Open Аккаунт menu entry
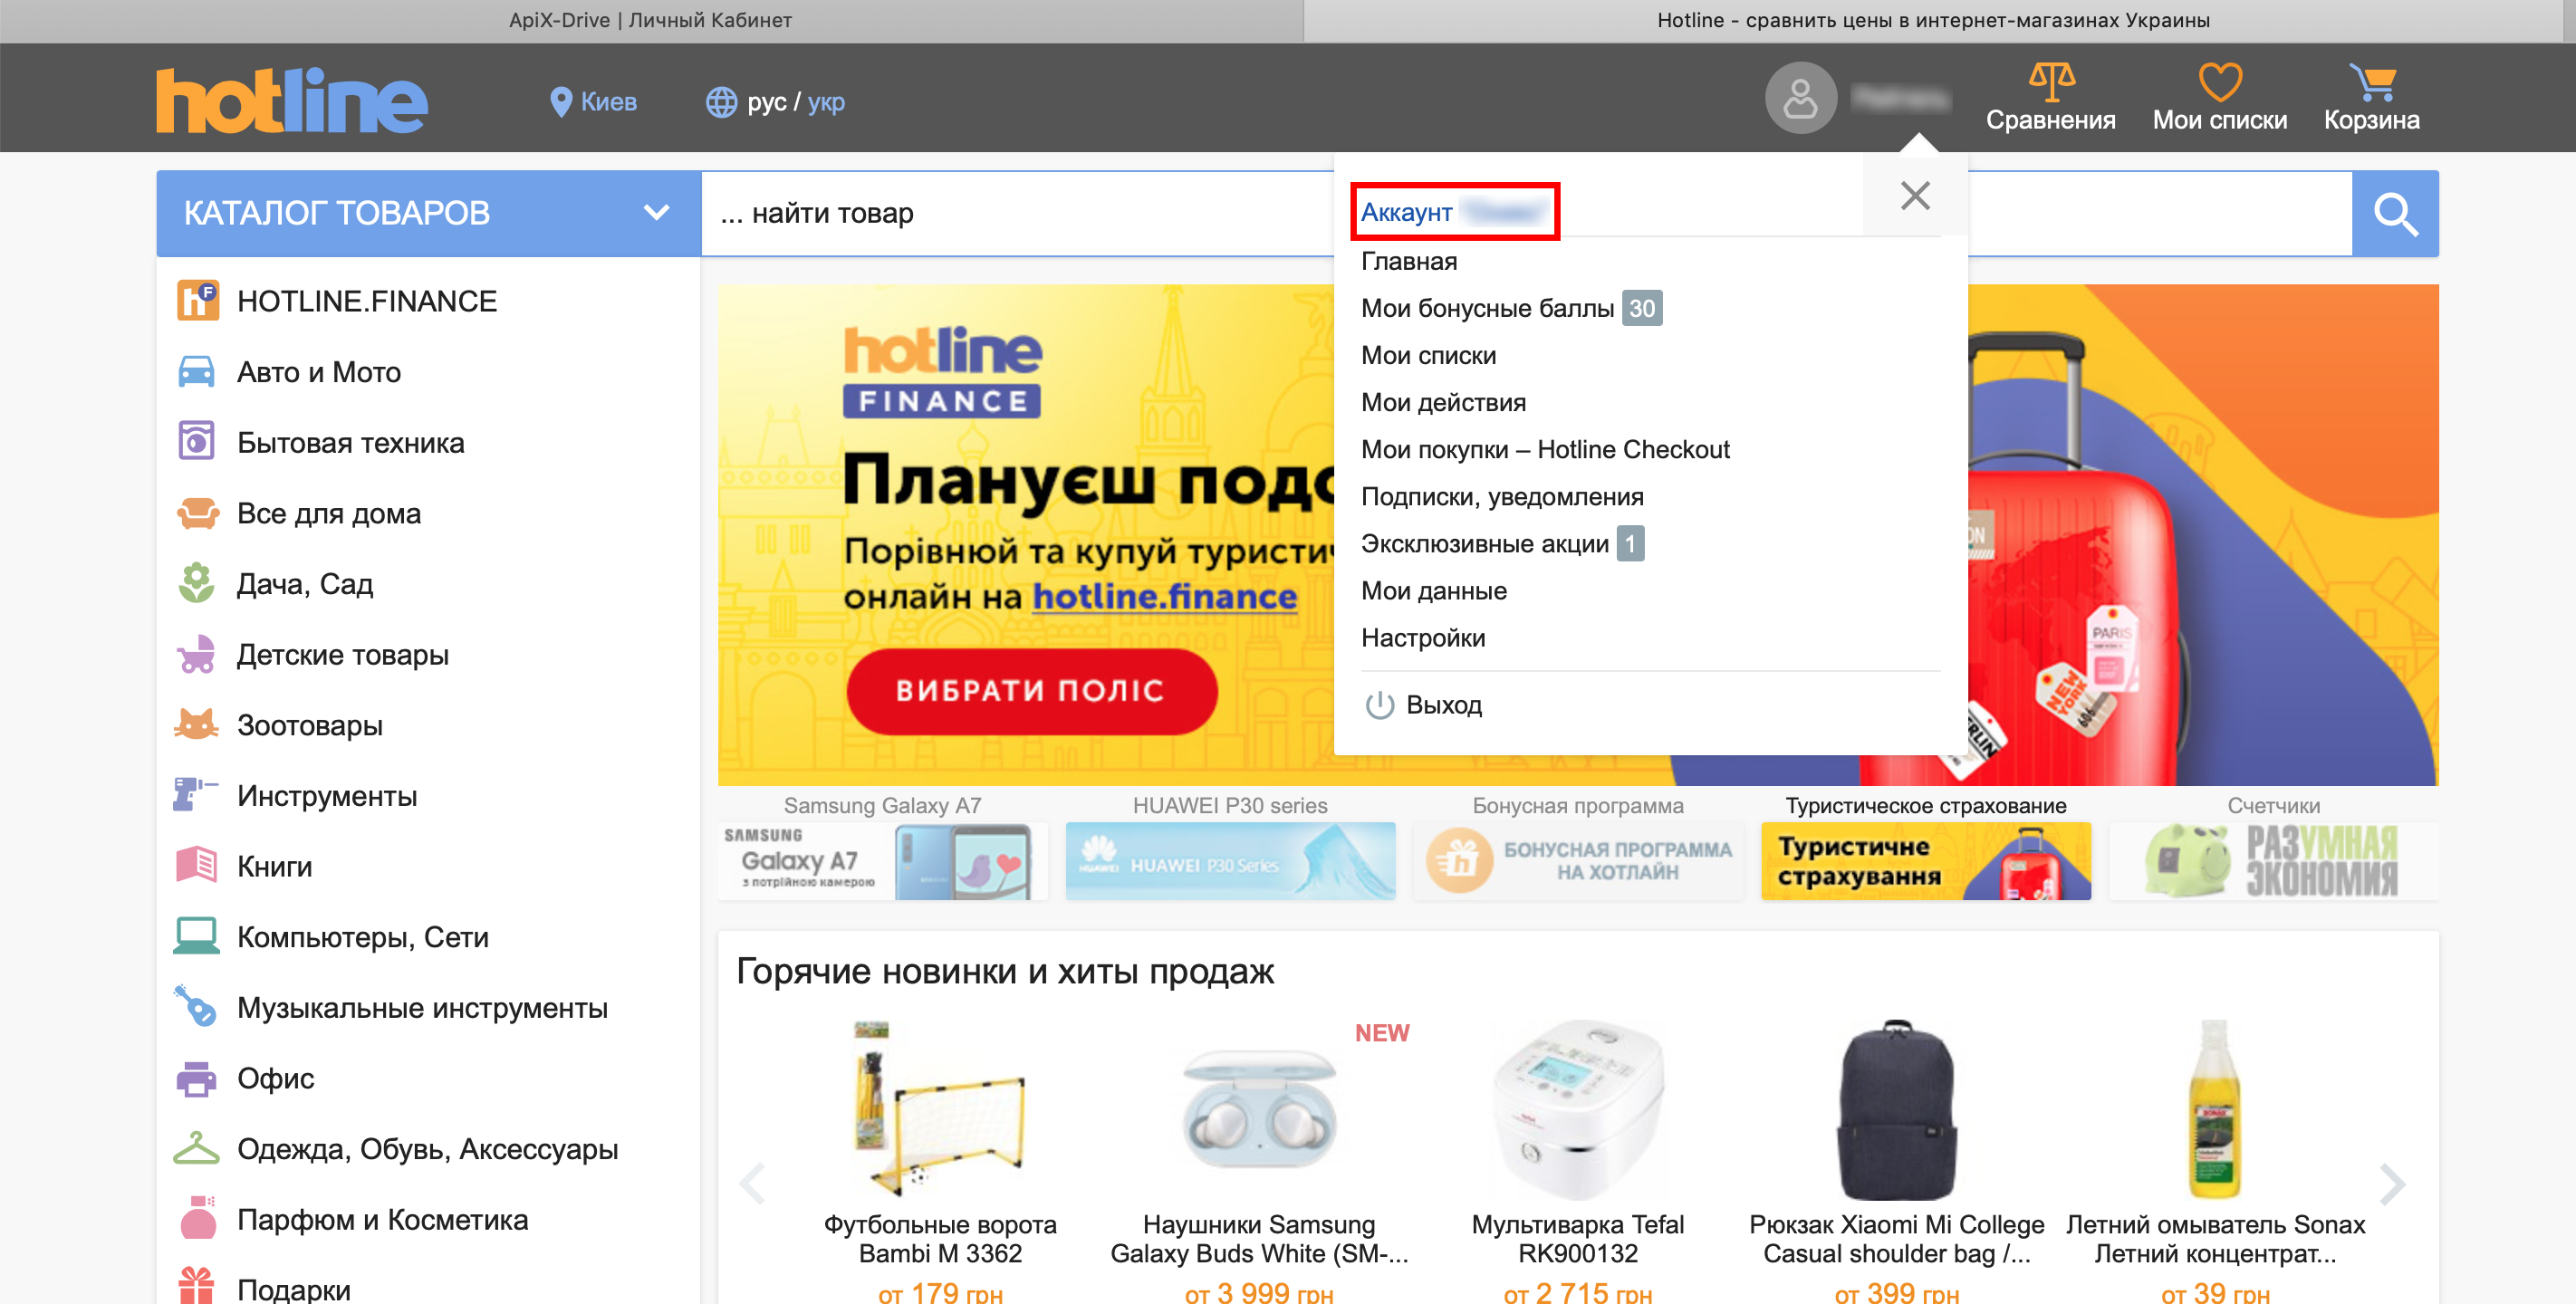 point(1454,212)
